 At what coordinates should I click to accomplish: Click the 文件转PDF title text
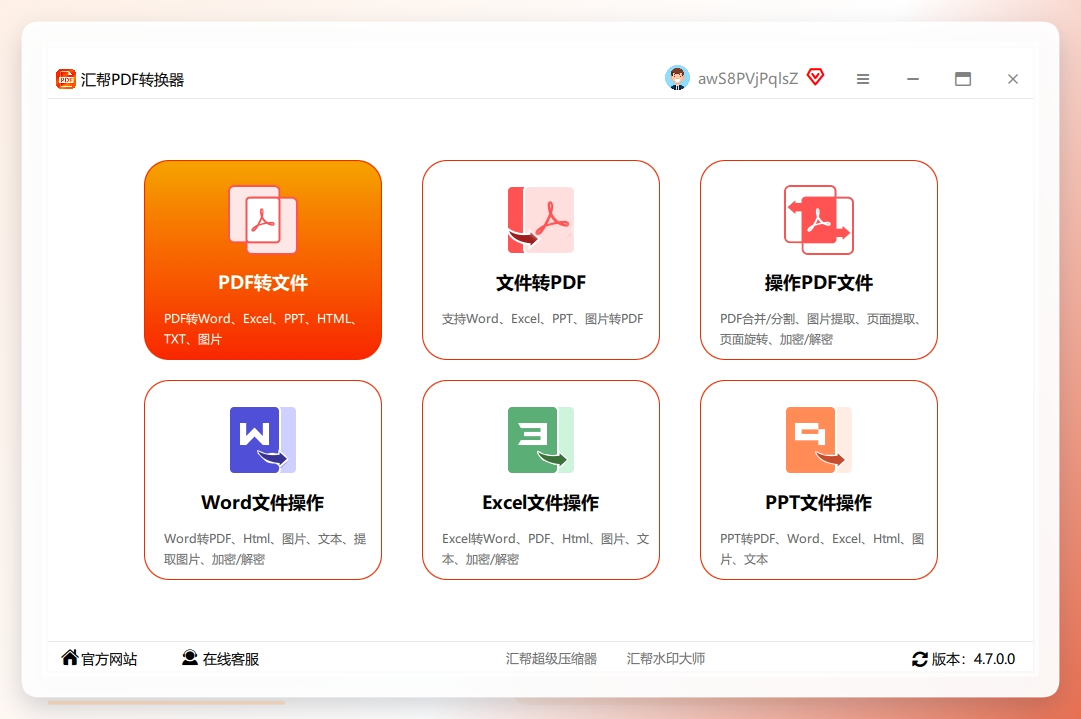point(540,283)
